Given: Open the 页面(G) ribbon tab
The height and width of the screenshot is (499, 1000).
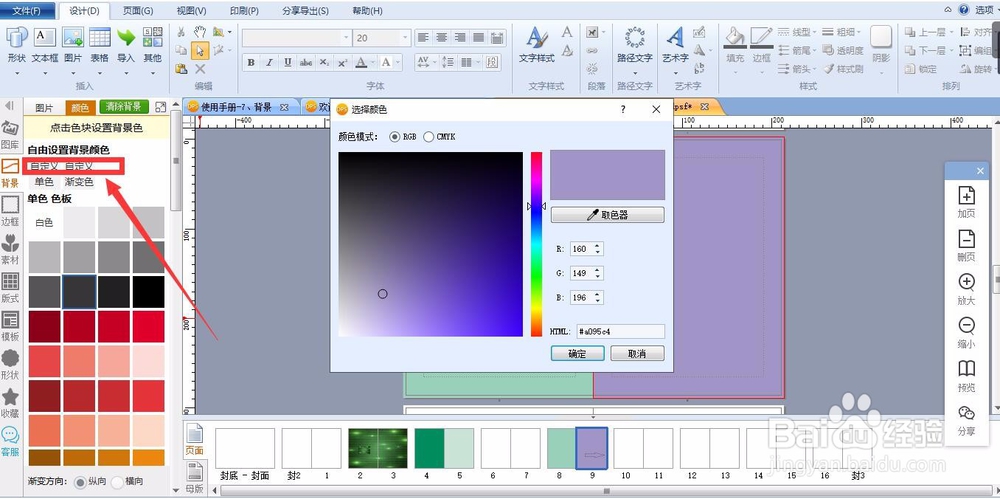Looking at the screenshot, I should pyautogui.click(x=137, y=11).
